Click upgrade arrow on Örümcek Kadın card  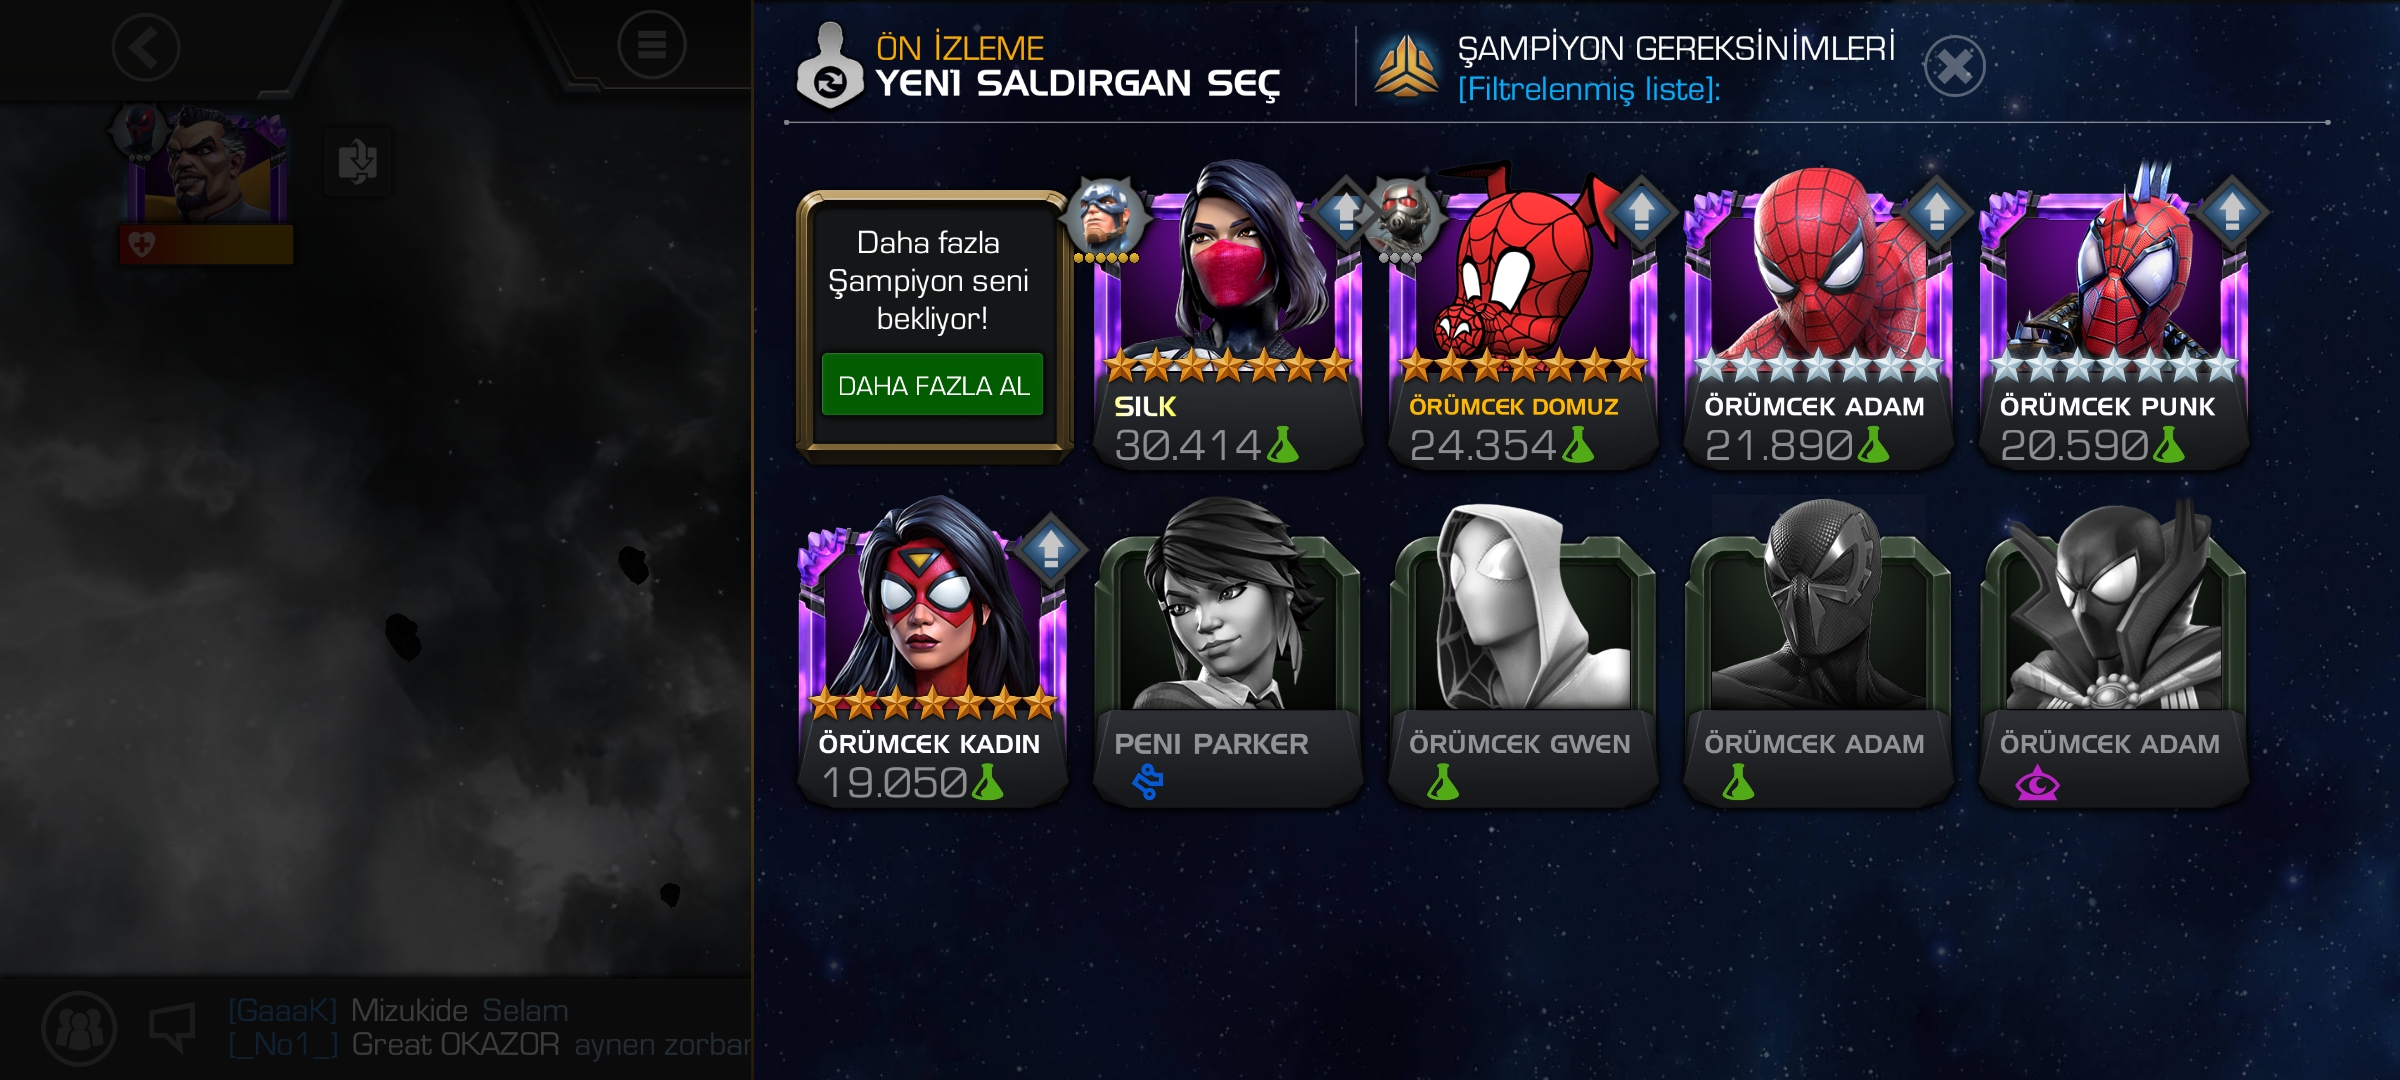[1049, 549]
